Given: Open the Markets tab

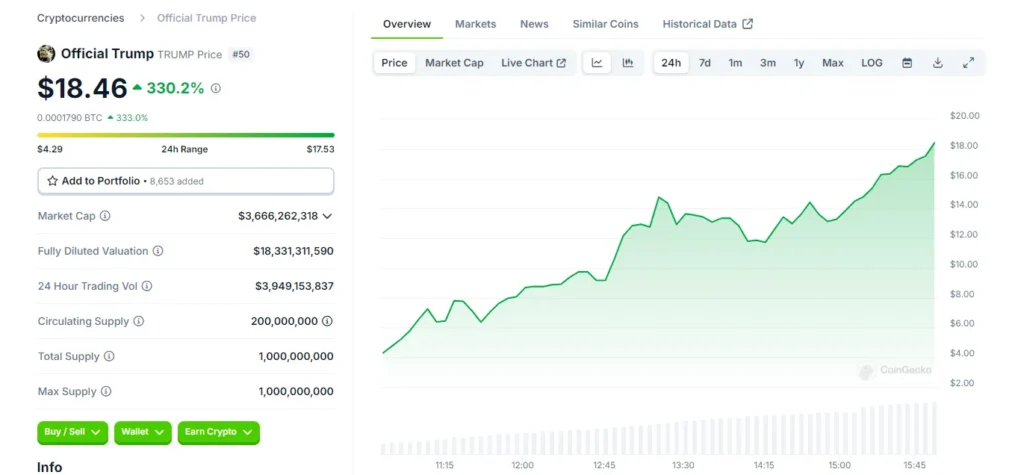Looking at the screenshot, I should click(475, 24).
